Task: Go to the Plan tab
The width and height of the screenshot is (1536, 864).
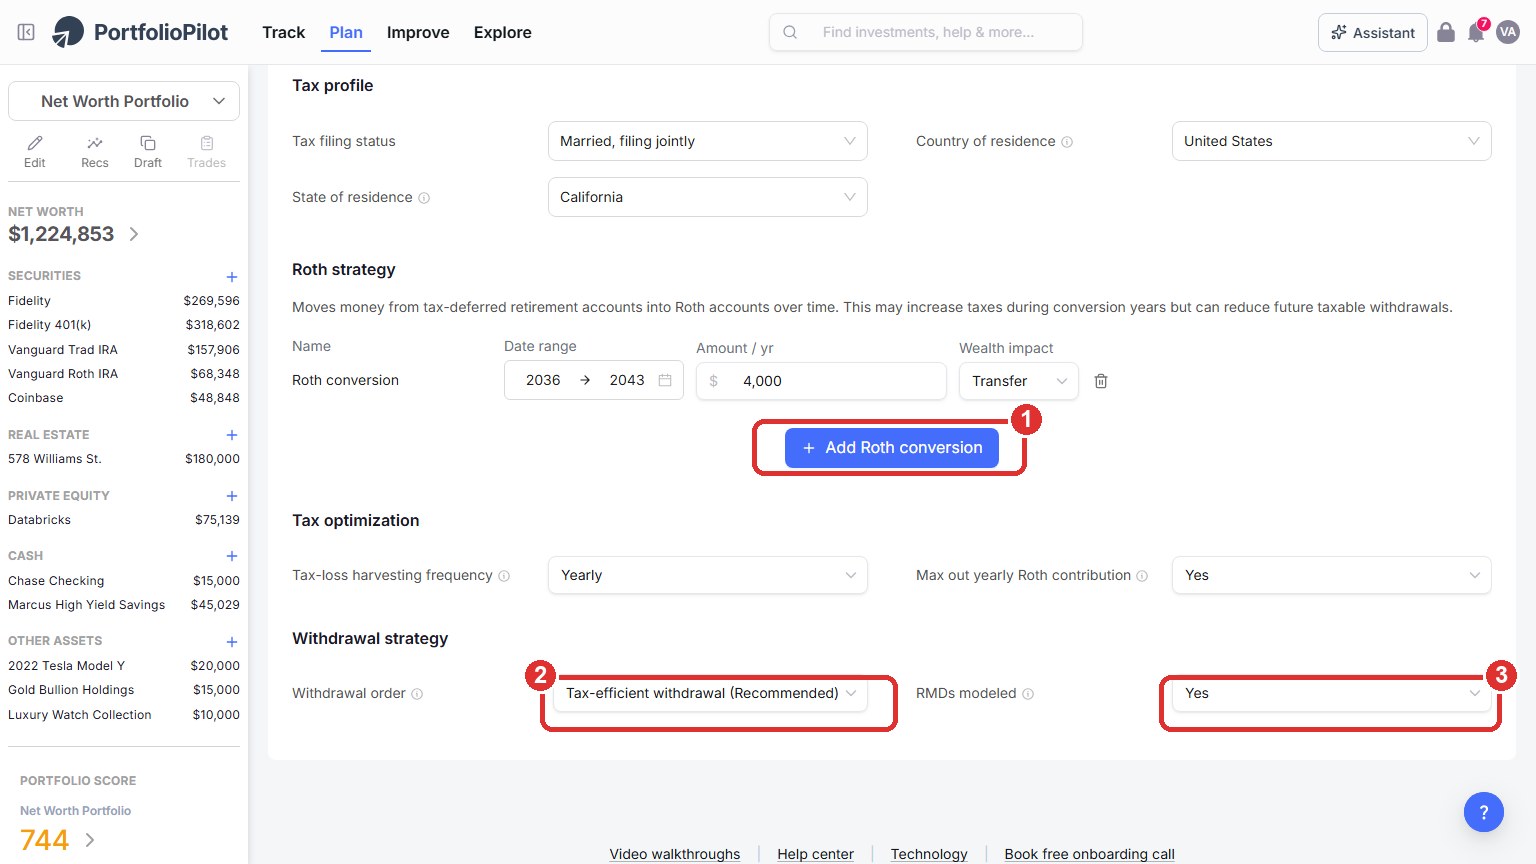Action: tap(346, 32)
